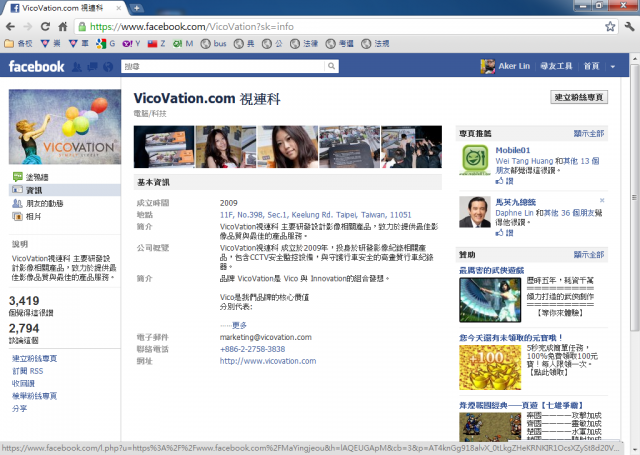Open the gold ingots +100 ad image
The width and height of the screenshot is (640, 455).
(x=490, y=368)
